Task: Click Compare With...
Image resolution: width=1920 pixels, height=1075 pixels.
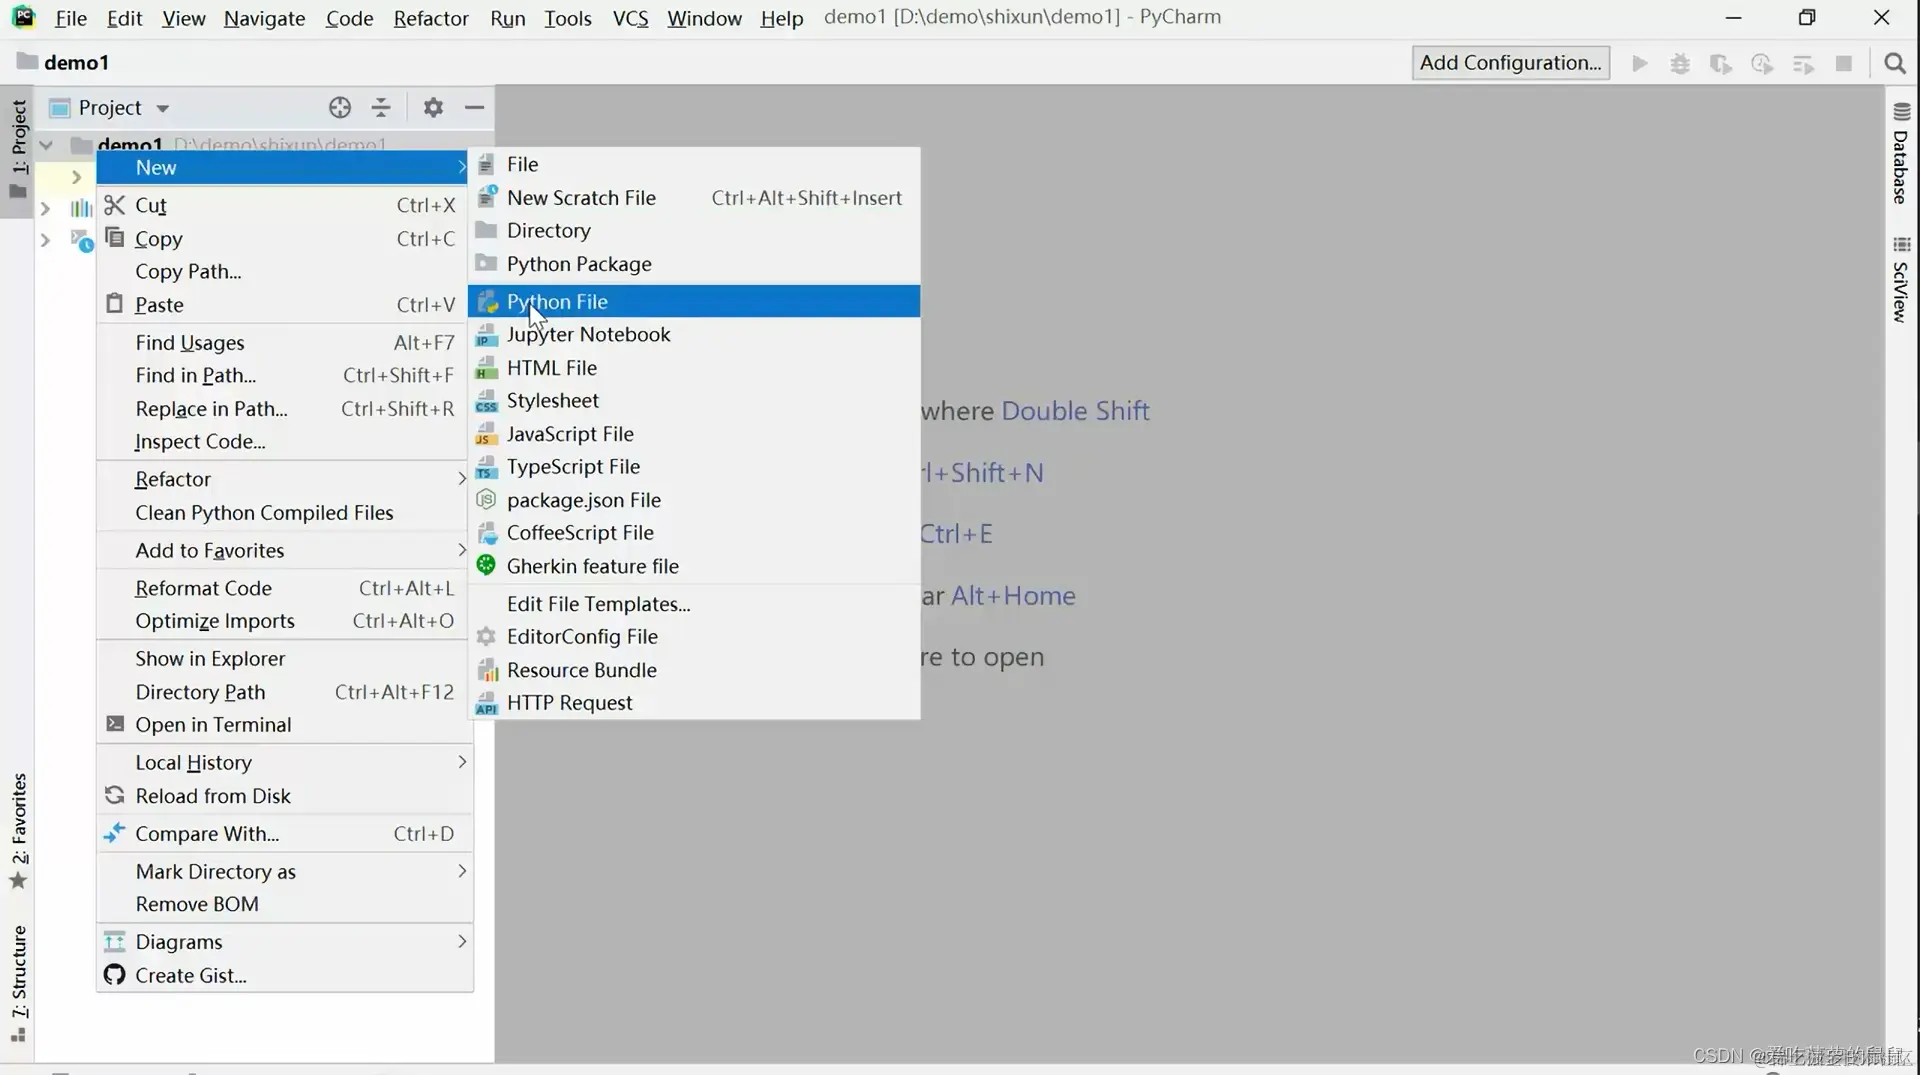Action: [x=284, y=834]
